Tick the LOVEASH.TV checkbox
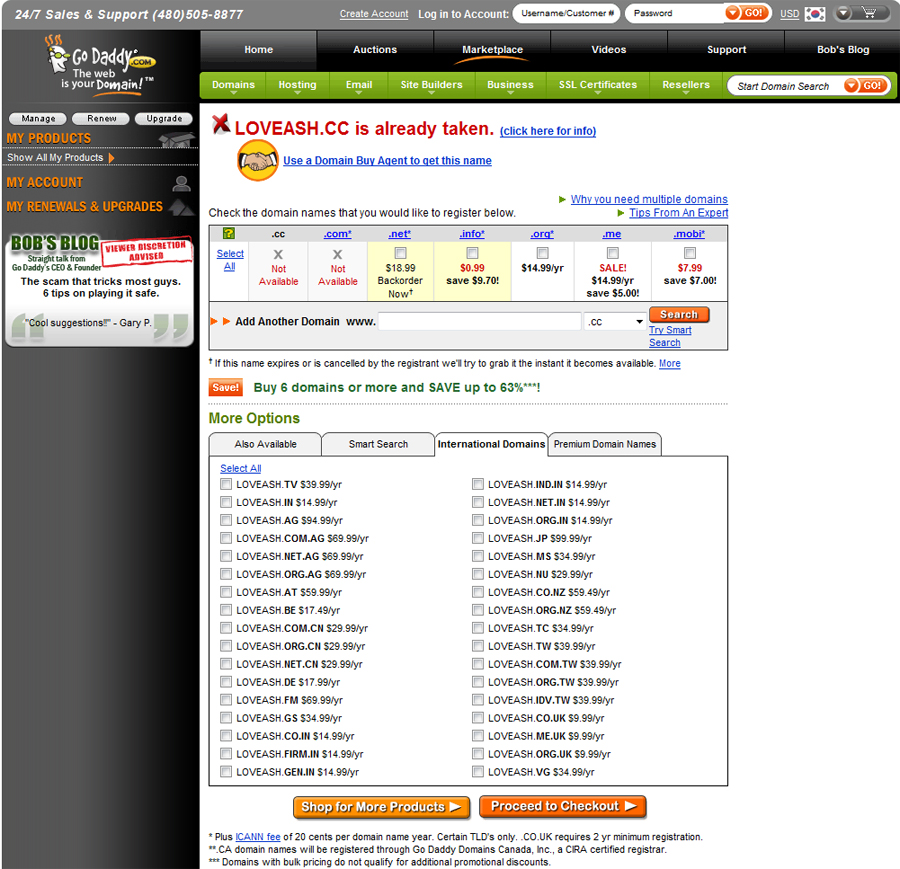This screenshot has height=869, width=900. (x=226, y=484)
